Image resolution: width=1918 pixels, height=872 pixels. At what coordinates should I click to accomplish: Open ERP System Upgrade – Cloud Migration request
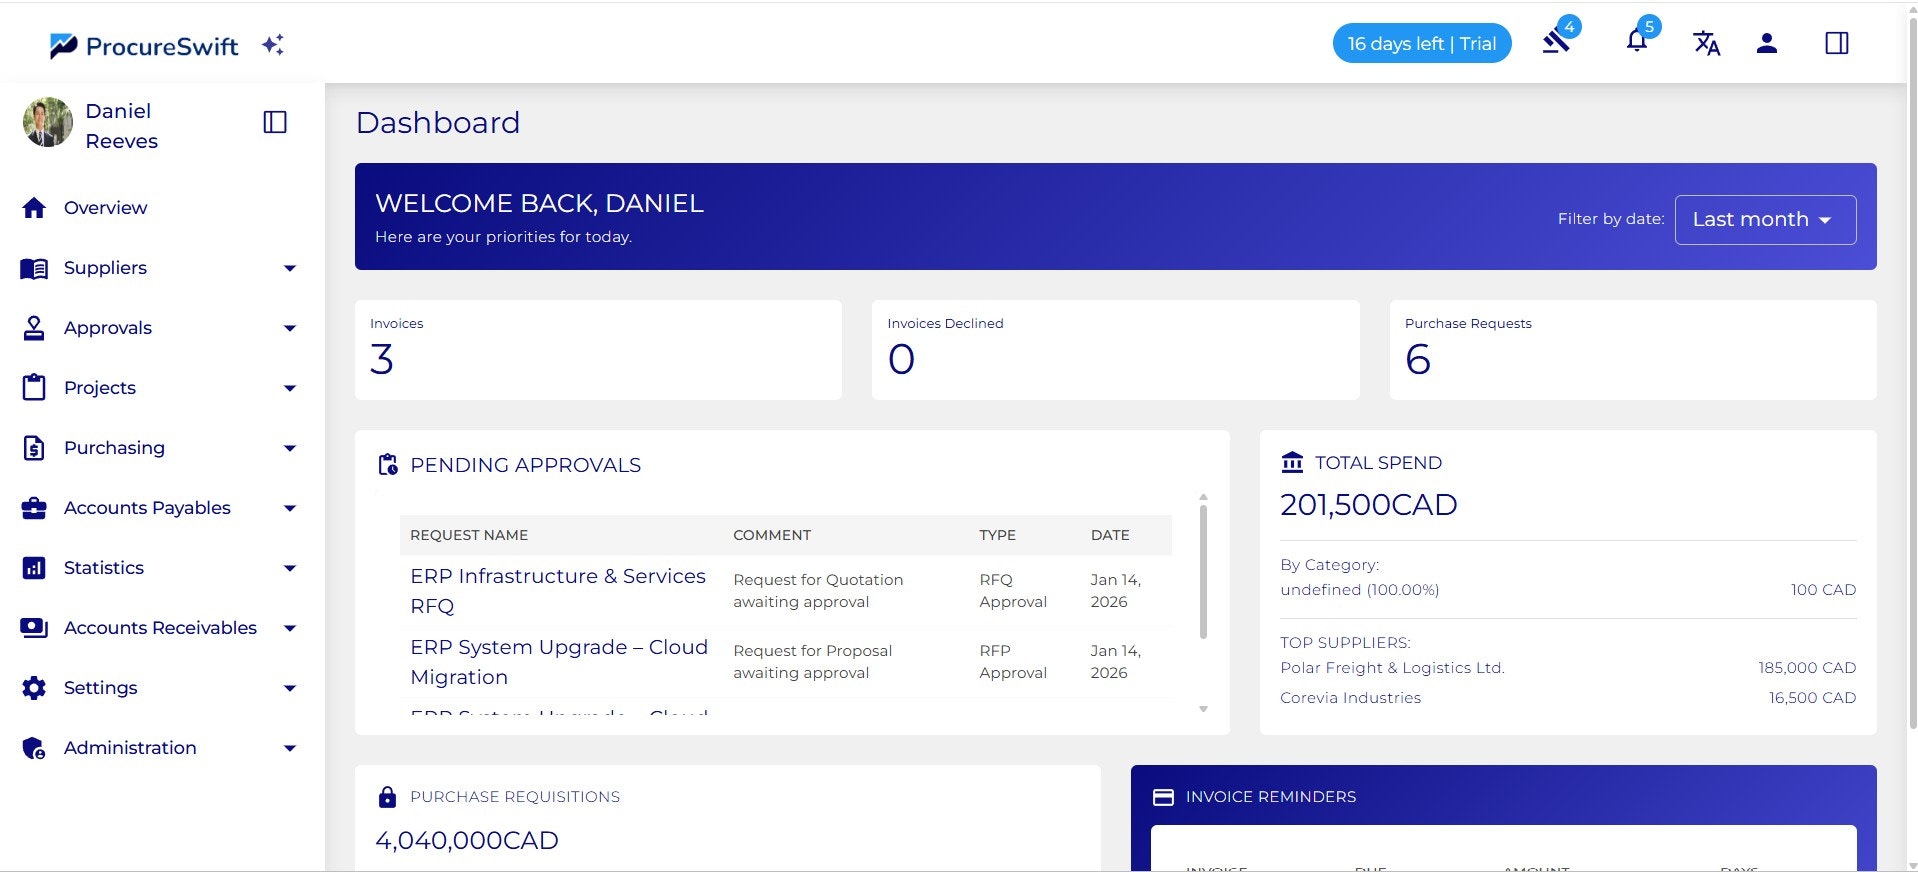pyautogui.click(x=559, y=662)
